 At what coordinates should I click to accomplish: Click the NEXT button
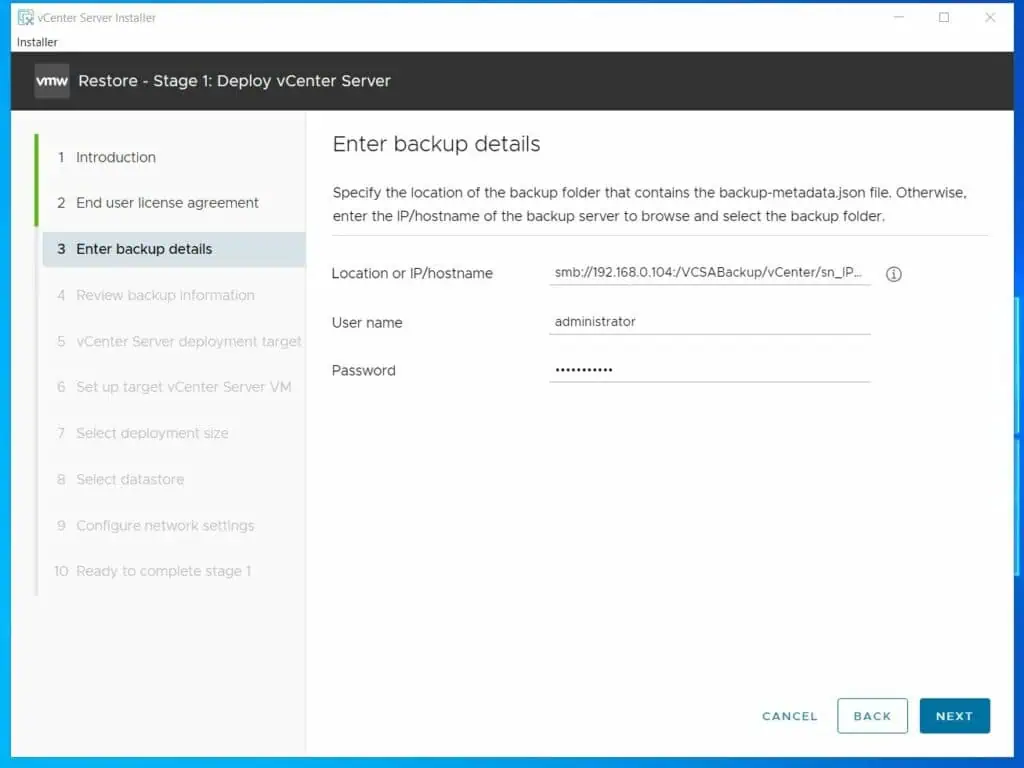[954, 716]
